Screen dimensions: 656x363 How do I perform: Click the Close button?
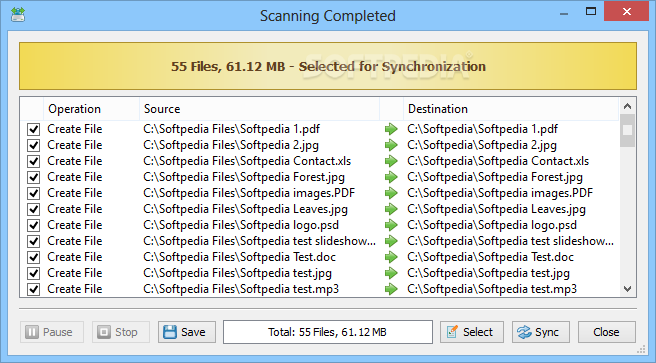[607, 332]
